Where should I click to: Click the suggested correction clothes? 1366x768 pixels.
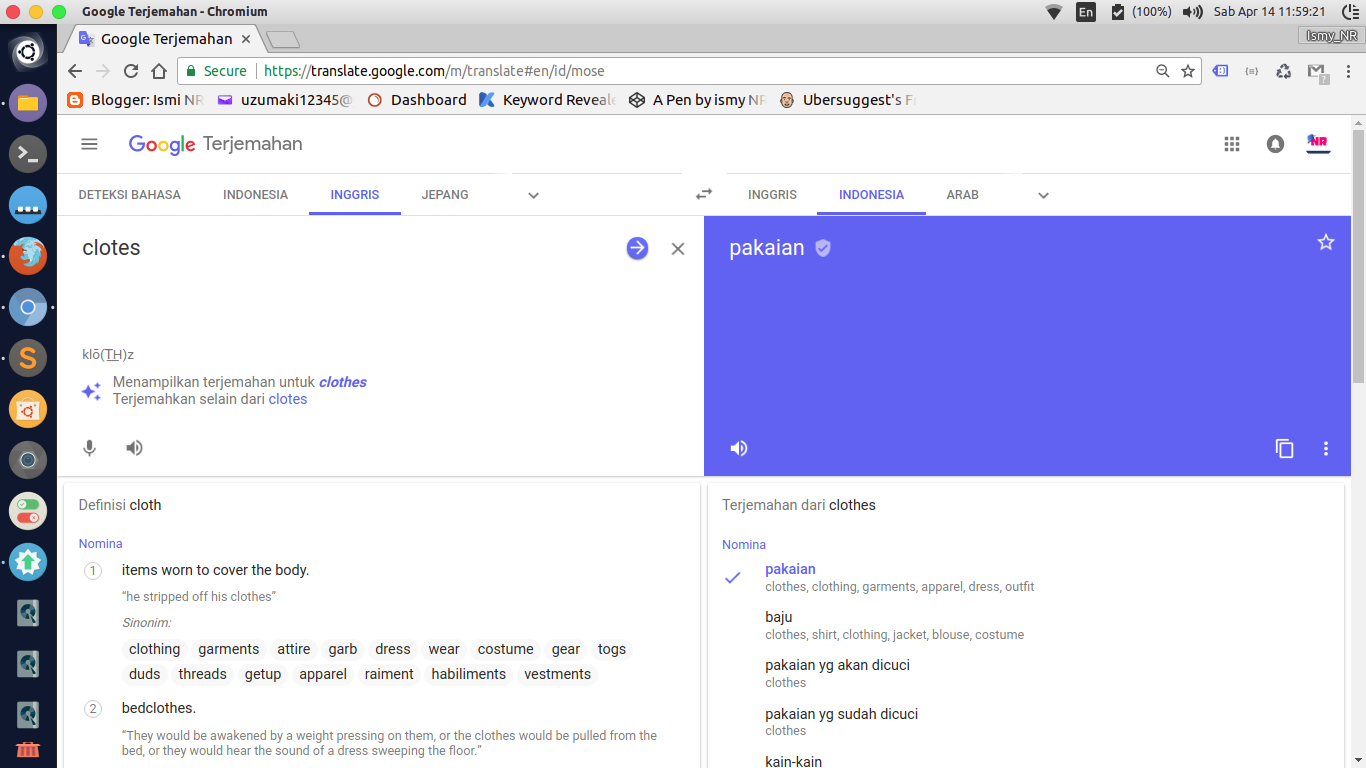click(x=343, y=382)
